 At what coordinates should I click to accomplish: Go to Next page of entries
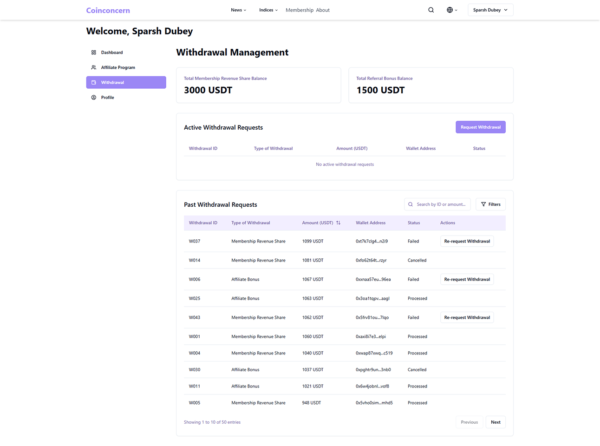[495, 422]
